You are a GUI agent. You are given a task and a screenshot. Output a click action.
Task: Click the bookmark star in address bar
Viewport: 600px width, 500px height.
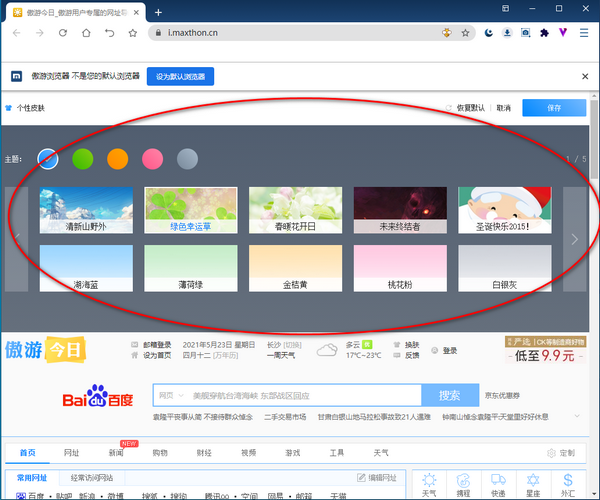pyautogui.click(x=465, y=33)
